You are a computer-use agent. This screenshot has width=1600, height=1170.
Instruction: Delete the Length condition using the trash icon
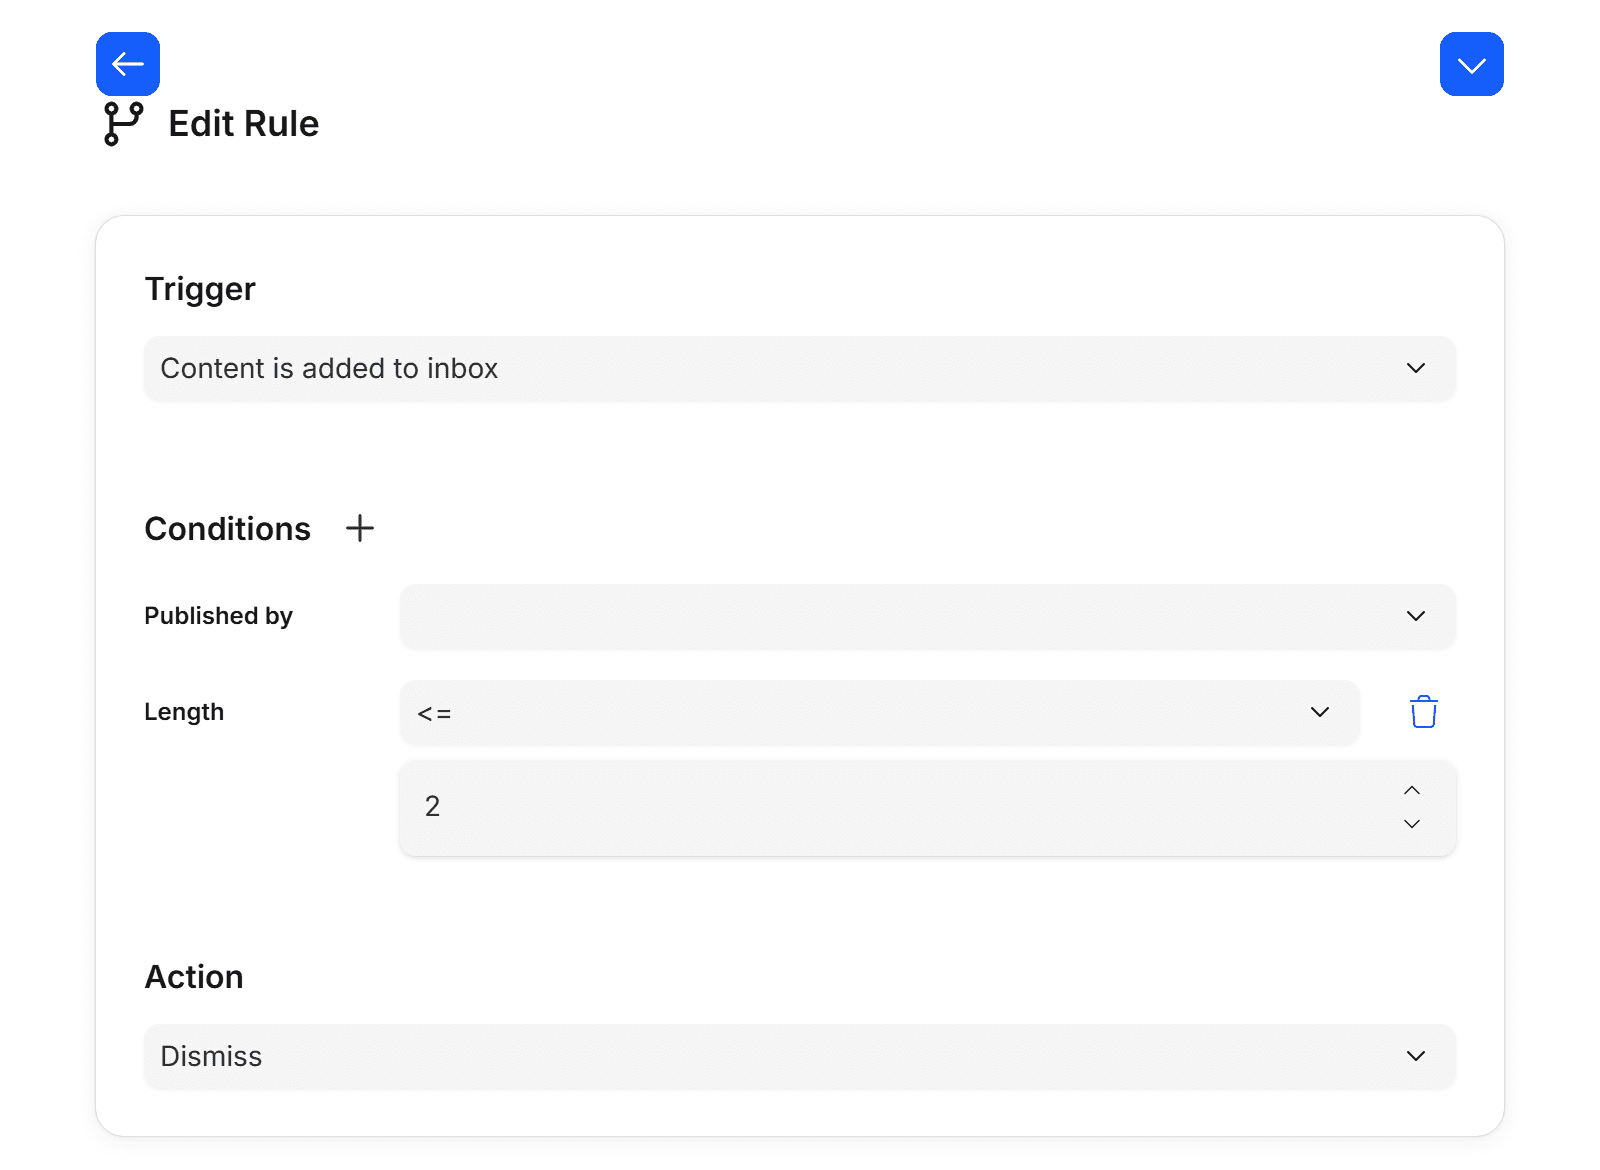click(x=1423, y=712)
